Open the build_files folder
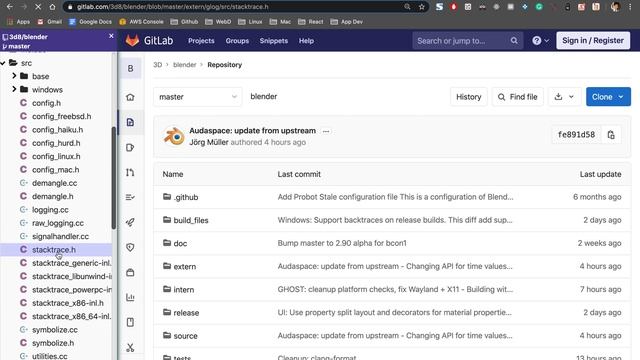The width and height of the screenshot is (640, 360). click(x=191, y=220)
